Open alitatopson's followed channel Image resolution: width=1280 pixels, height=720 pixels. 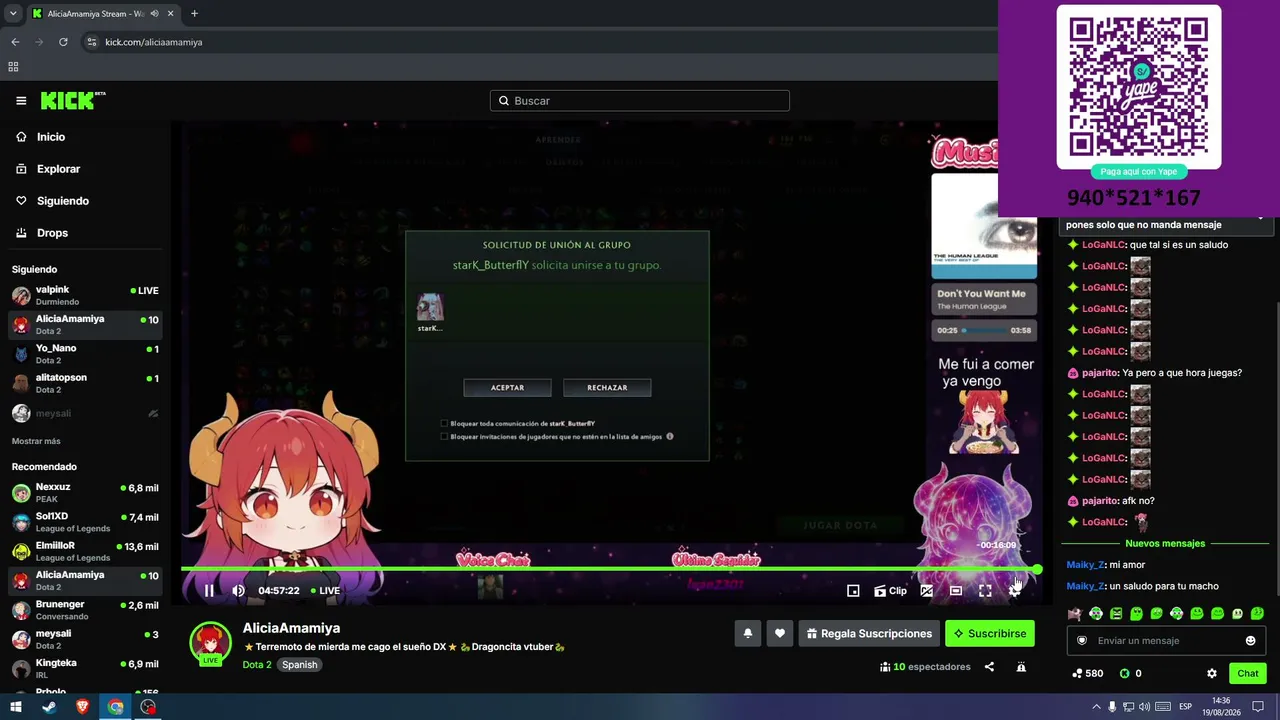click(x=85, y=383)
